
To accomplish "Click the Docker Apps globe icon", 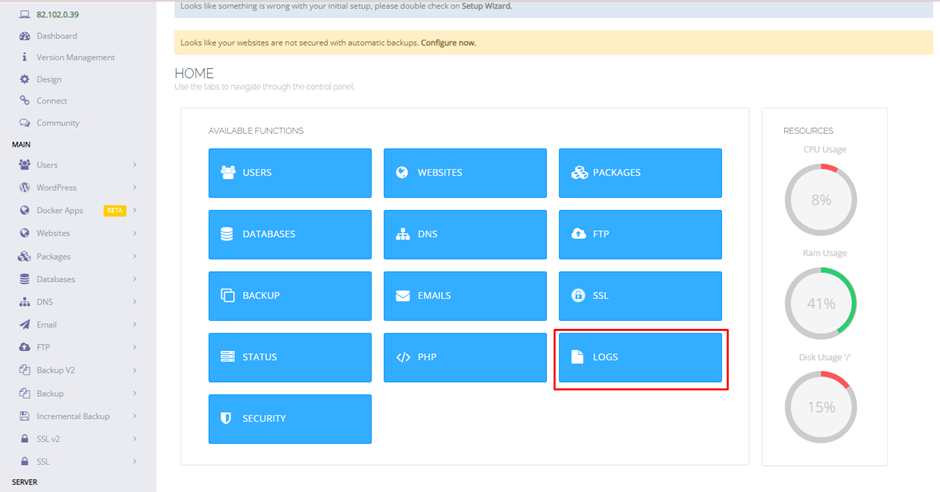I will click(x=25, y=210).
